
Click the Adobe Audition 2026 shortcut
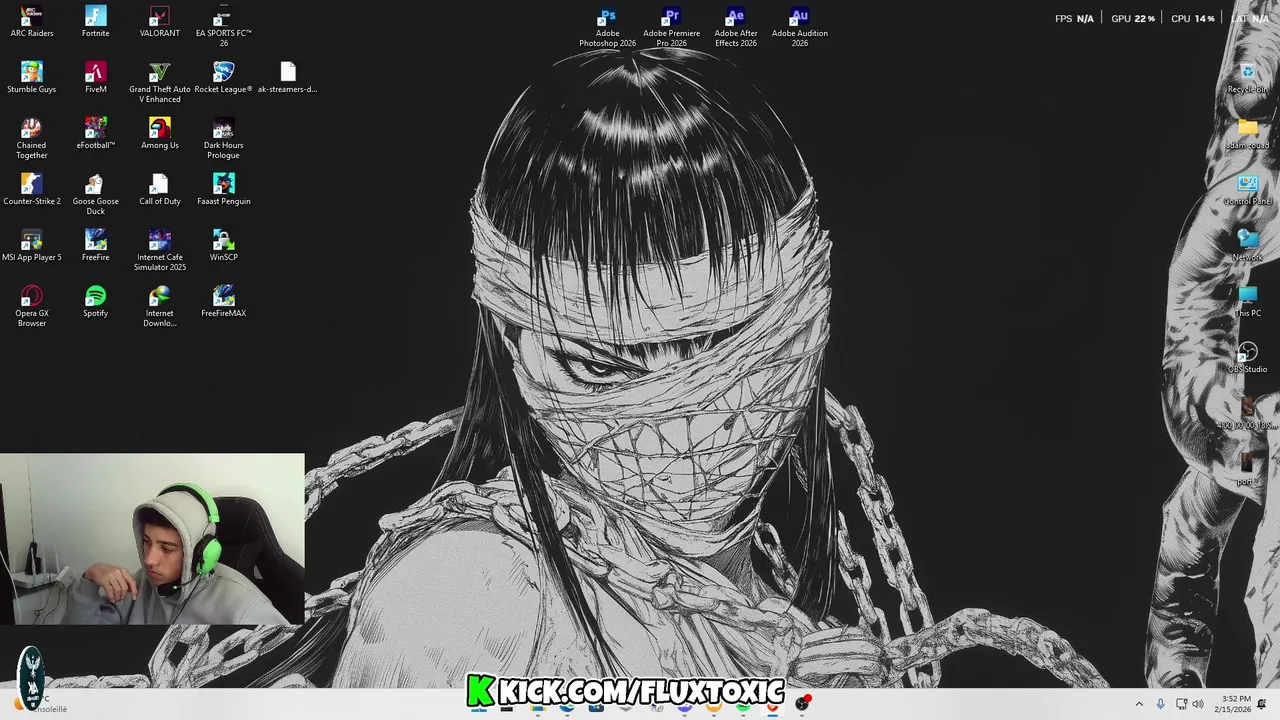coord(800,27)
